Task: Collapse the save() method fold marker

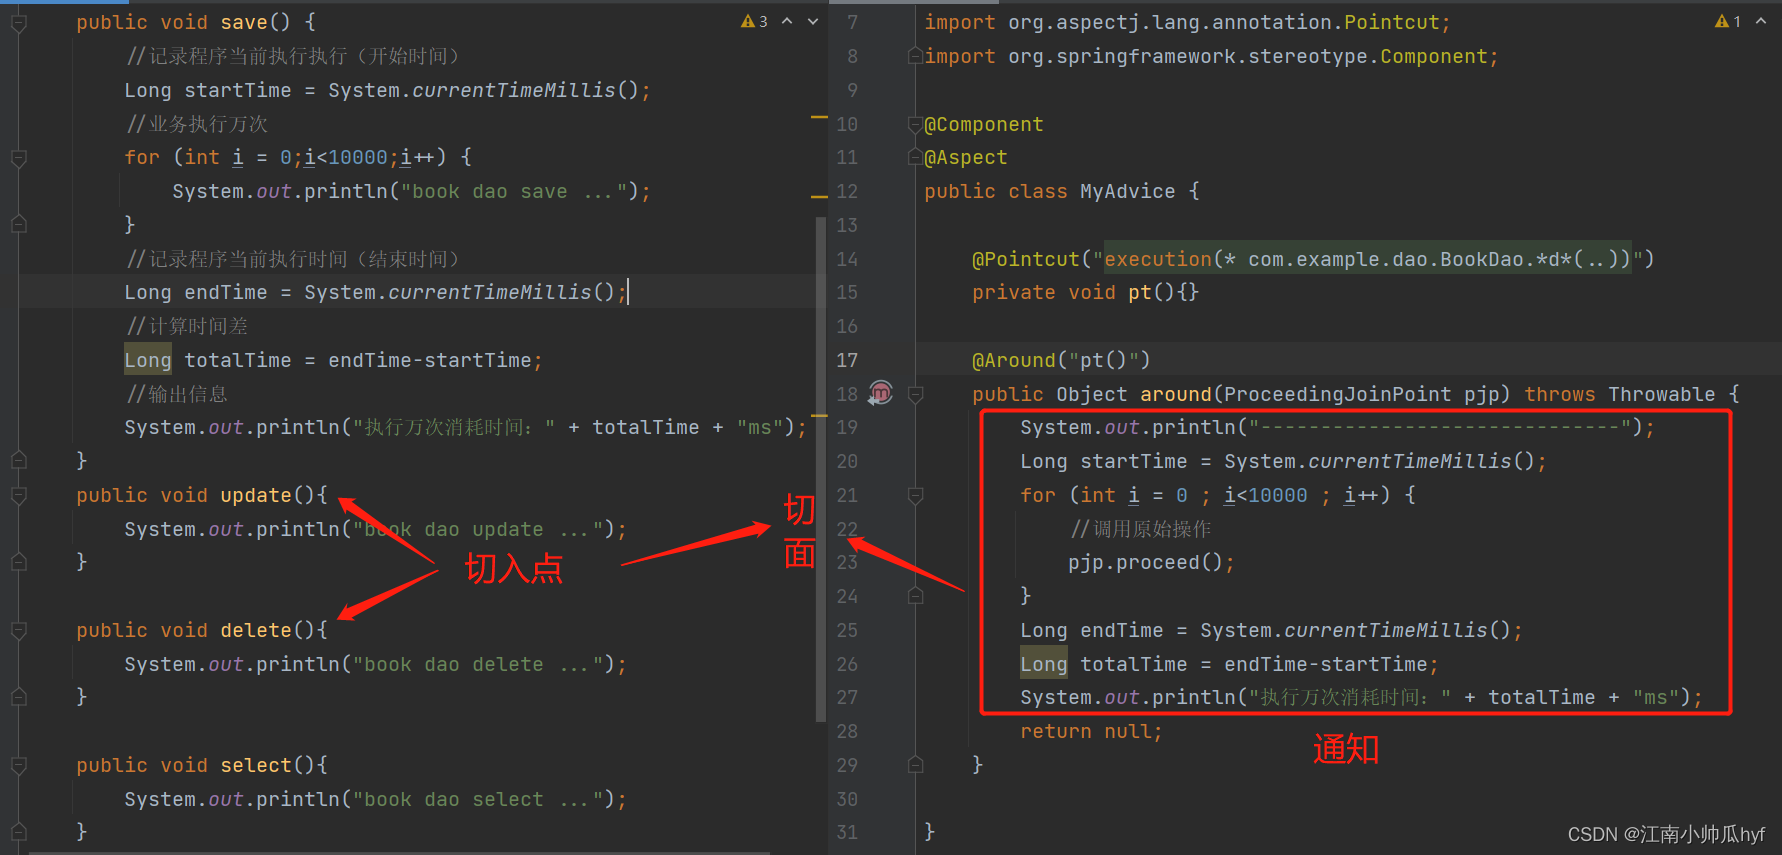Action: tap(19, 22)
